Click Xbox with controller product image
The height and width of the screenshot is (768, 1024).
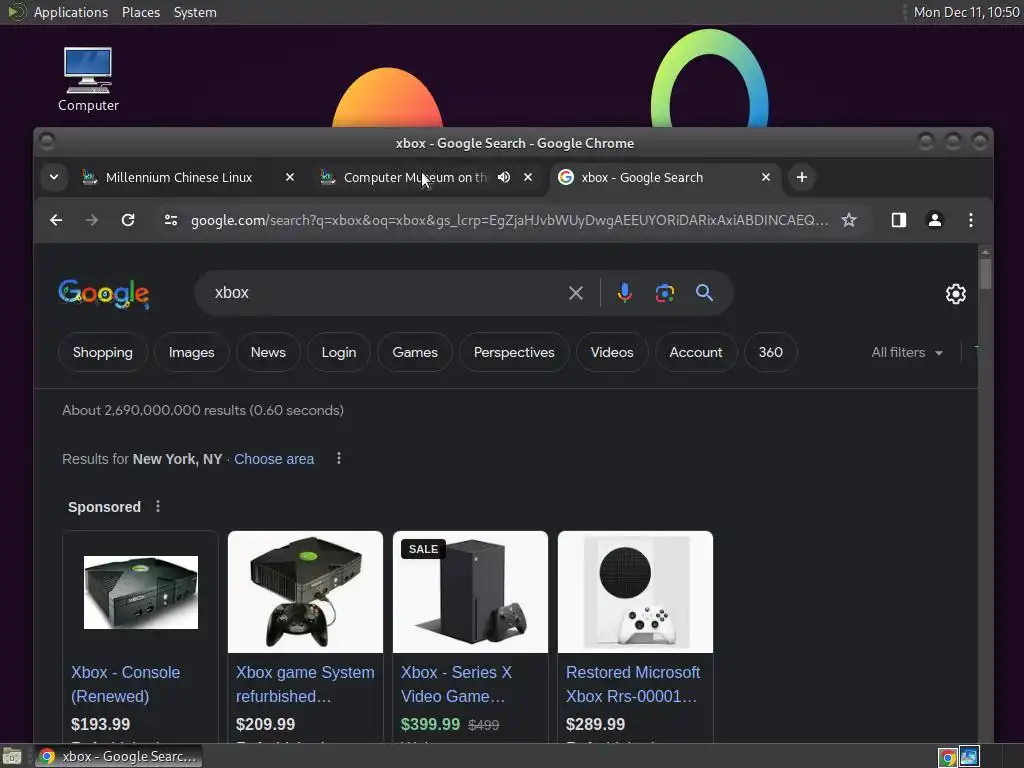(x=305, y=592)
